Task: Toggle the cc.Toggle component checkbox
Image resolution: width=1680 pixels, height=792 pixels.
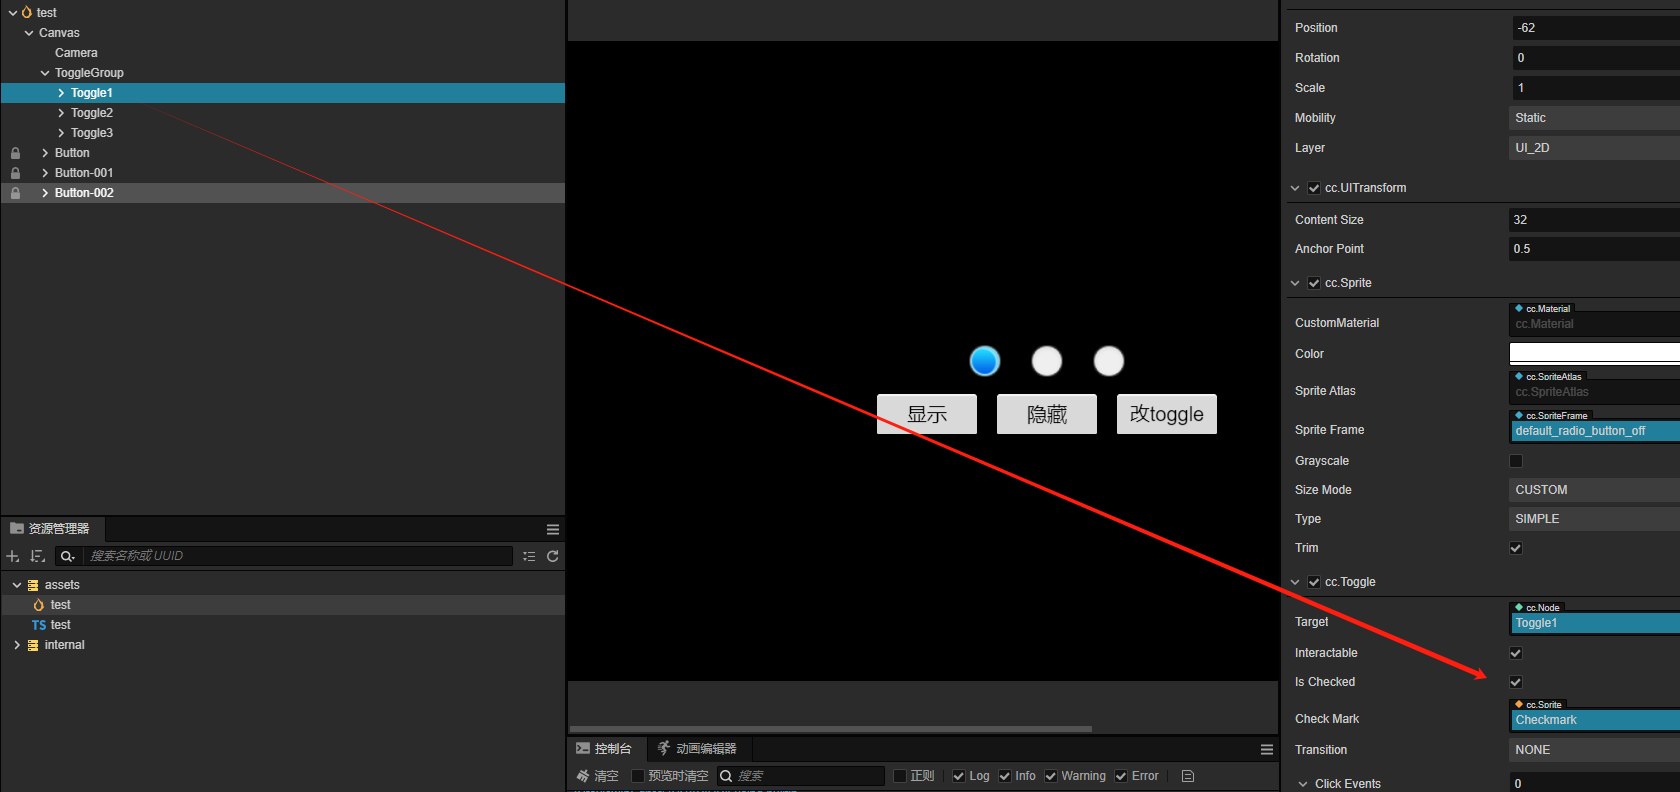Action: [x=1314, y=582]
